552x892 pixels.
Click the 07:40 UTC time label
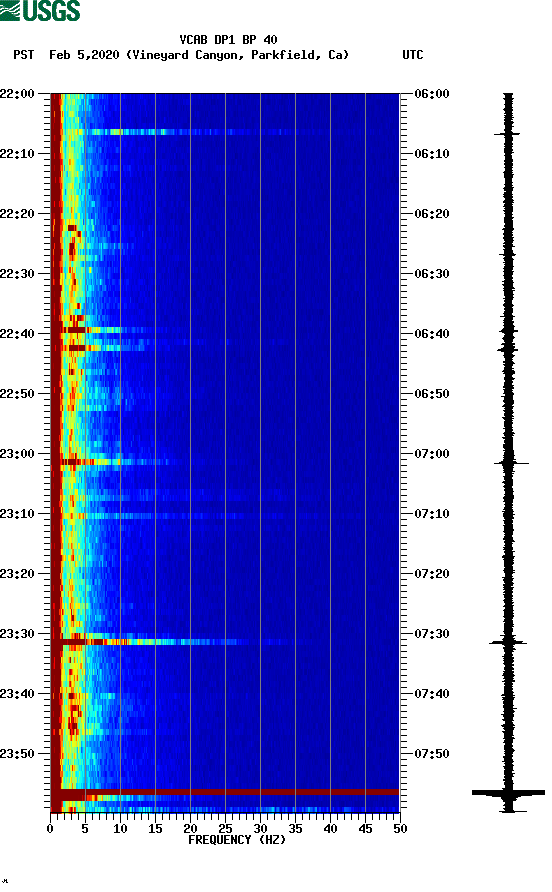(x=432, y=694)
